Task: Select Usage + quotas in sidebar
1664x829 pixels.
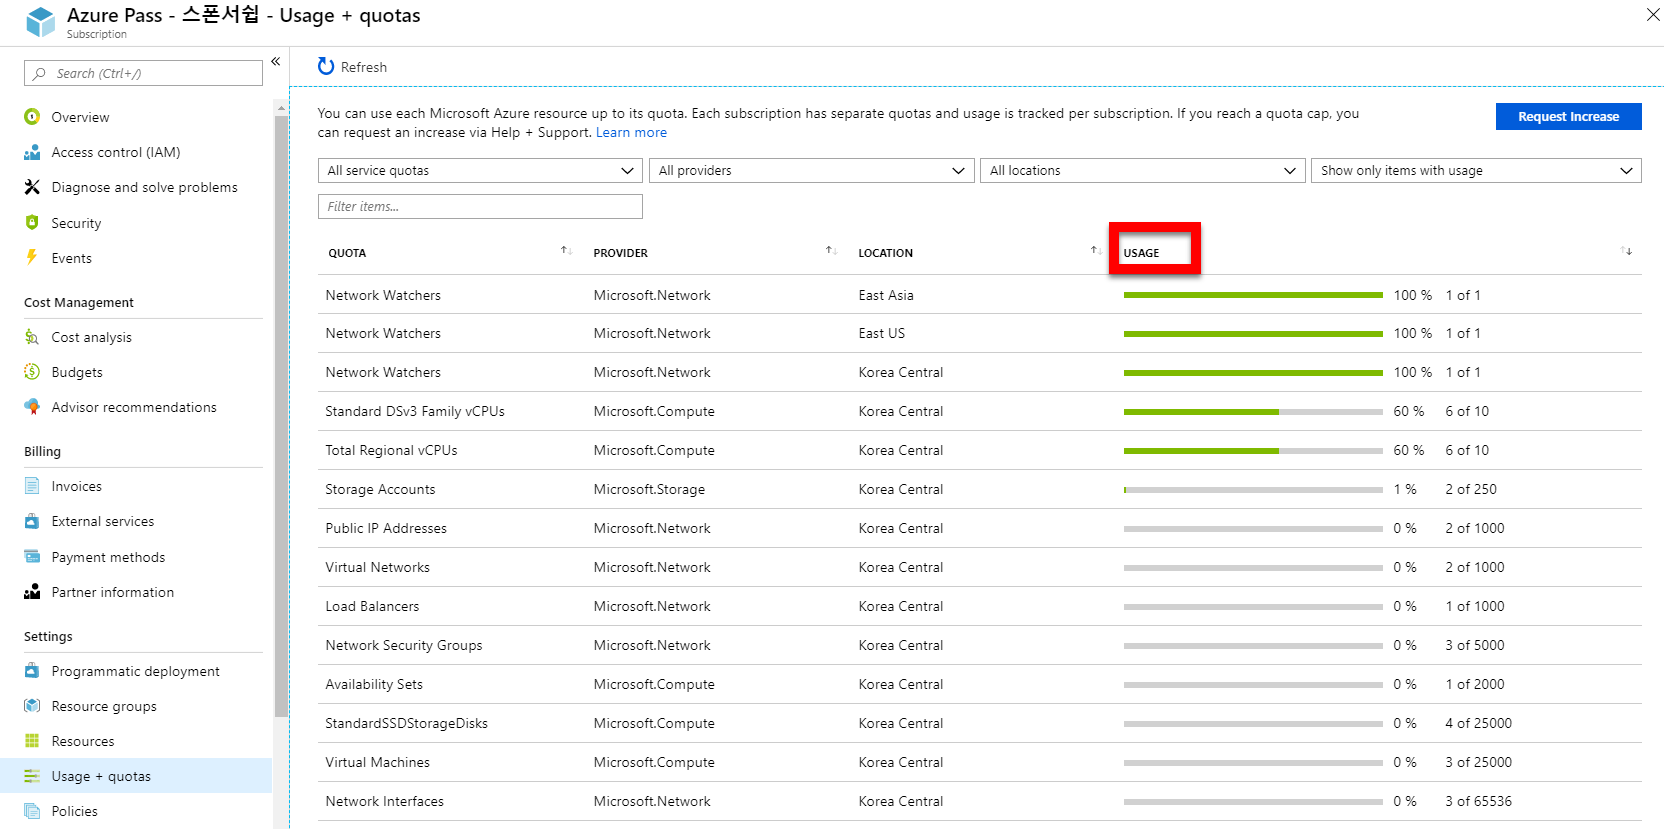Action: pyautogui.click(x=136, y=776)
